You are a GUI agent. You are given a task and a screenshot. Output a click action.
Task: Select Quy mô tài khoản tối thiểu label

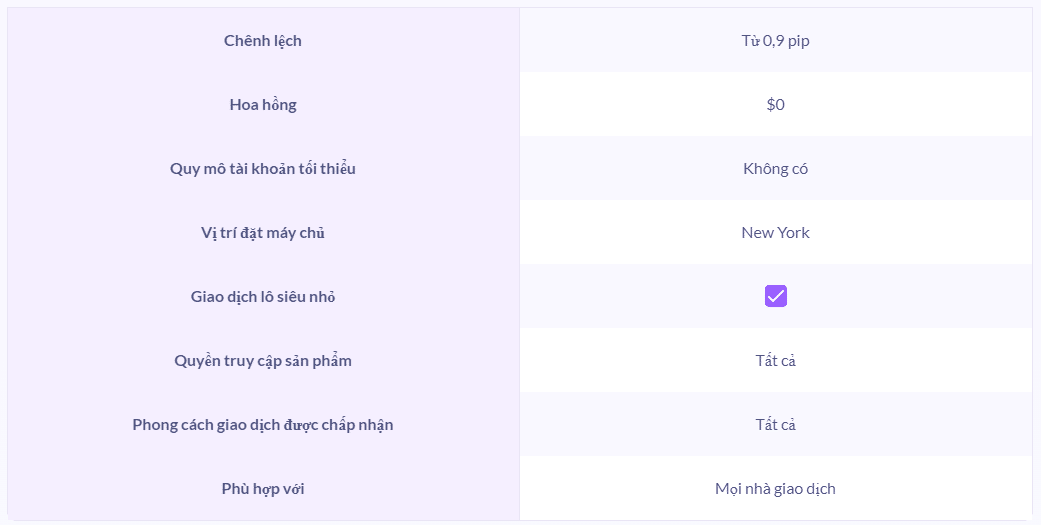[x=263, y=169]
